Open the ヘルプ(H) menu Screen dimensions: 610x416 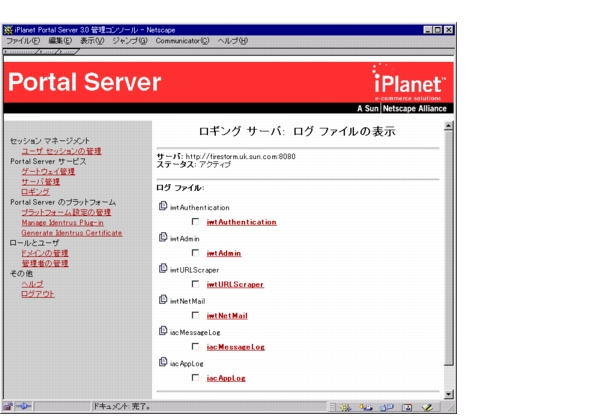point(233,41)
